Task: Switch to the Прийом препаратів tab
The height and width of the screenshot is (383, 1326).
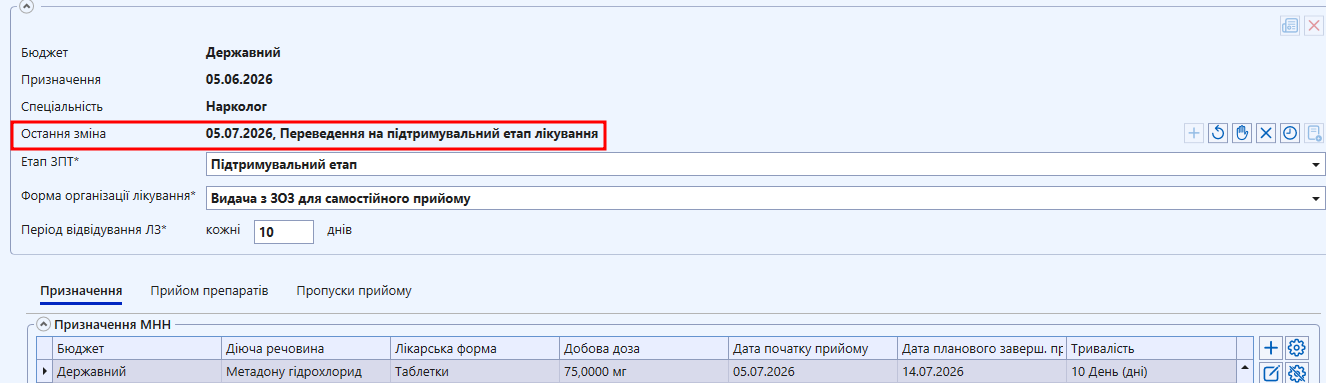Action: point(209,291)
